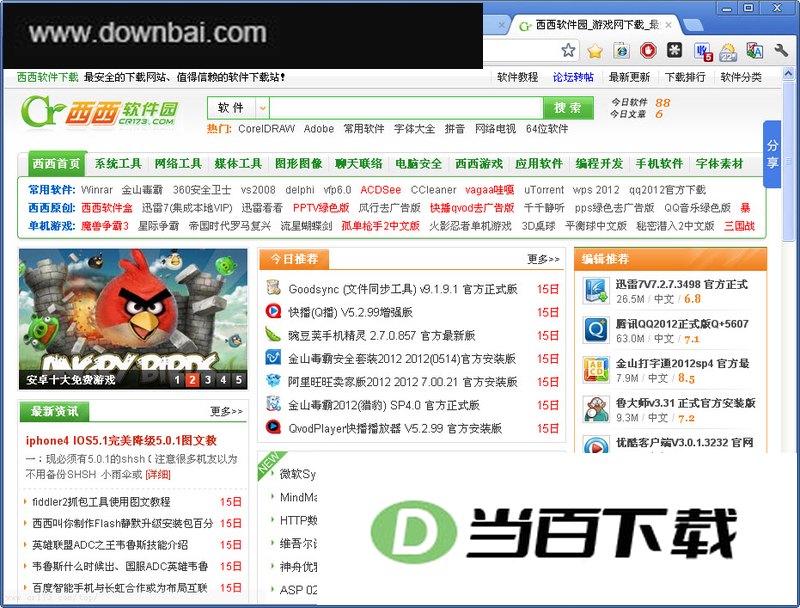Select the 西西游戏 navigation tab
Screen dimensions: 800x608
[479, 164]
